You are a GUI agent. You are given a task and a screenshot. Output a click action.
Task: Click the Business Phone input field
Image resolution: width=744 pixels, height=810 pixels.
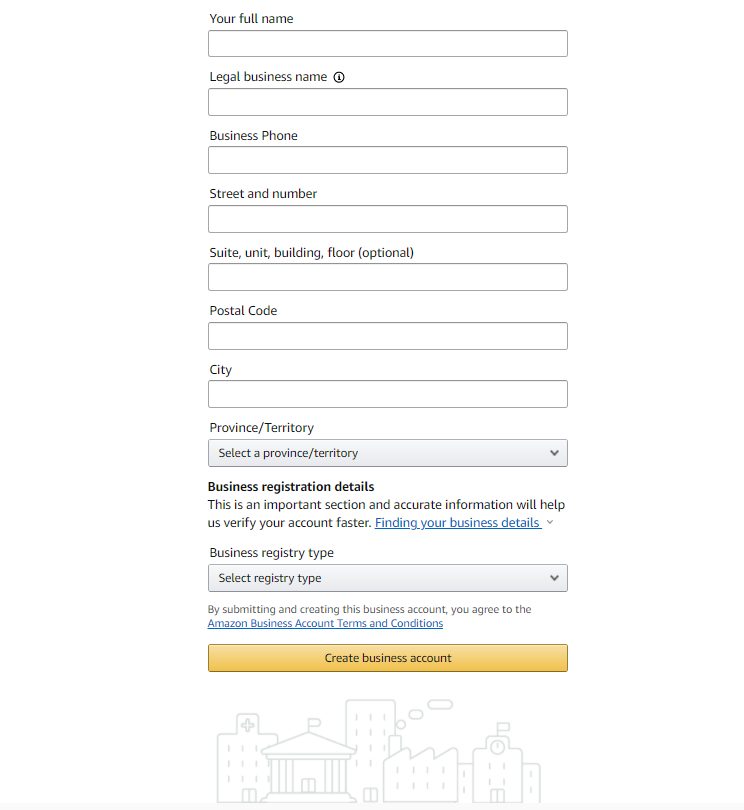[387, 160]
